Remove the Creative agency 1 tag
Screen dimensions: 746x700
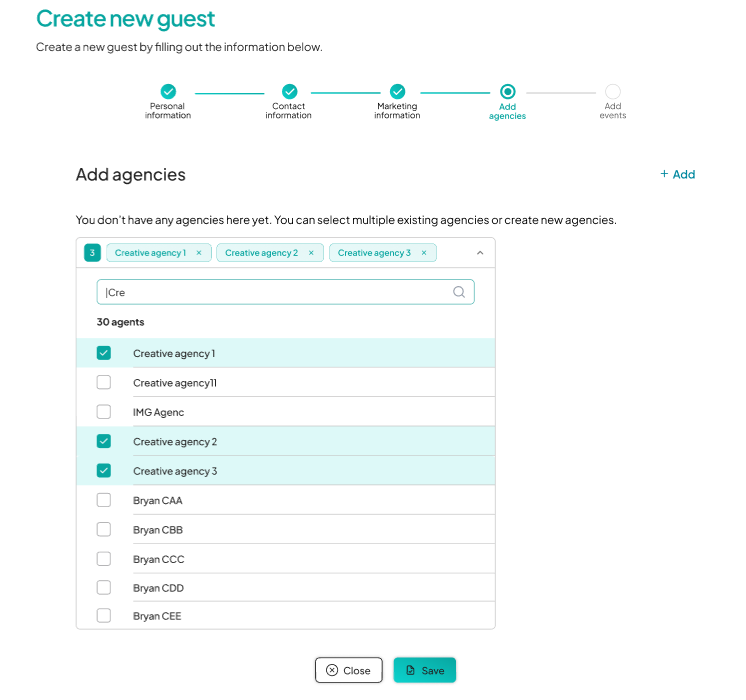[x=199, y=253]
